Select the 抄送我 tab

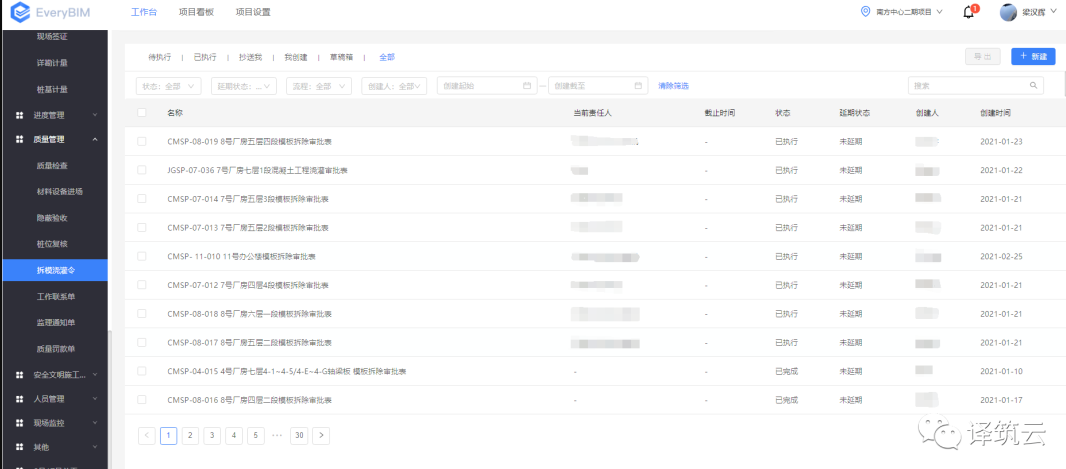250,58
